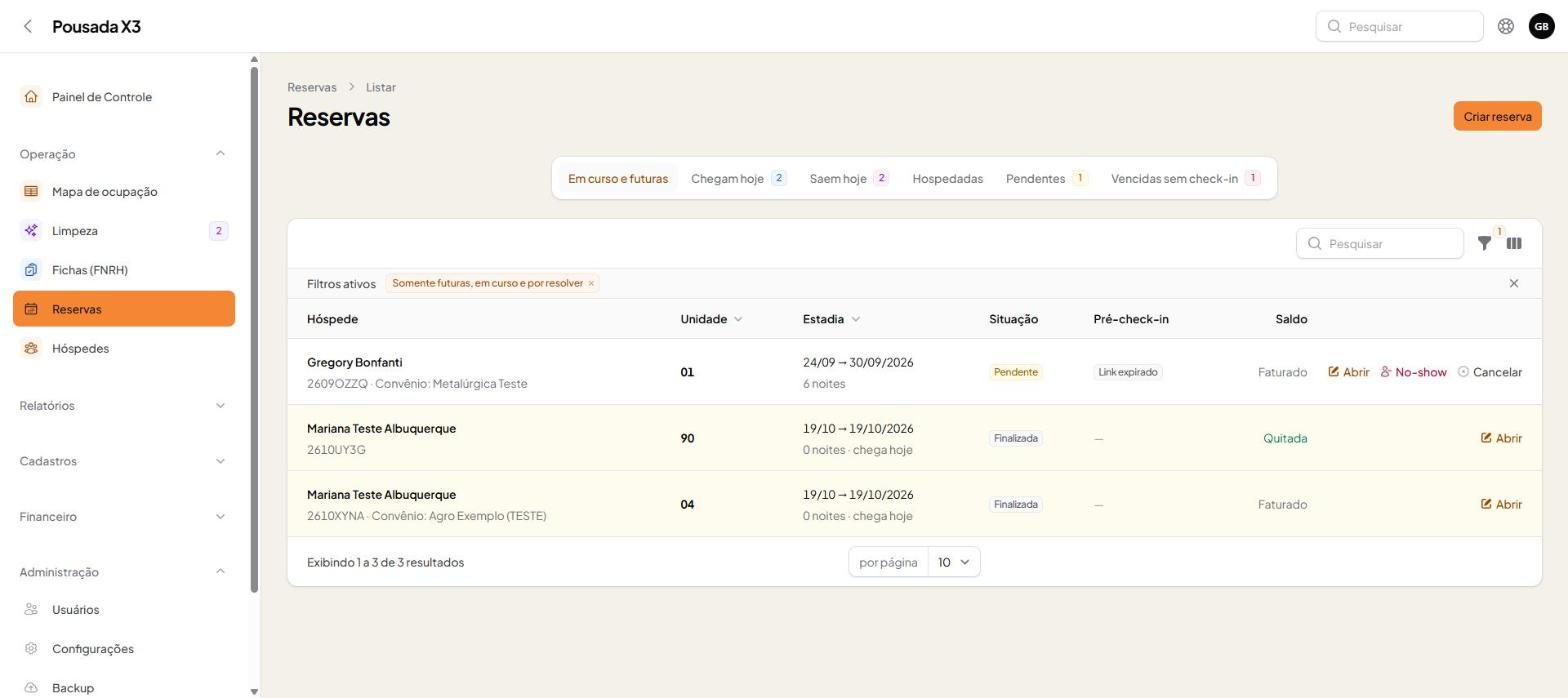The width and height of the screenshot is (1568, 698).
Task: Open the GB user avatar menu
Action: pyautogui.click(x=1541, y=27)
